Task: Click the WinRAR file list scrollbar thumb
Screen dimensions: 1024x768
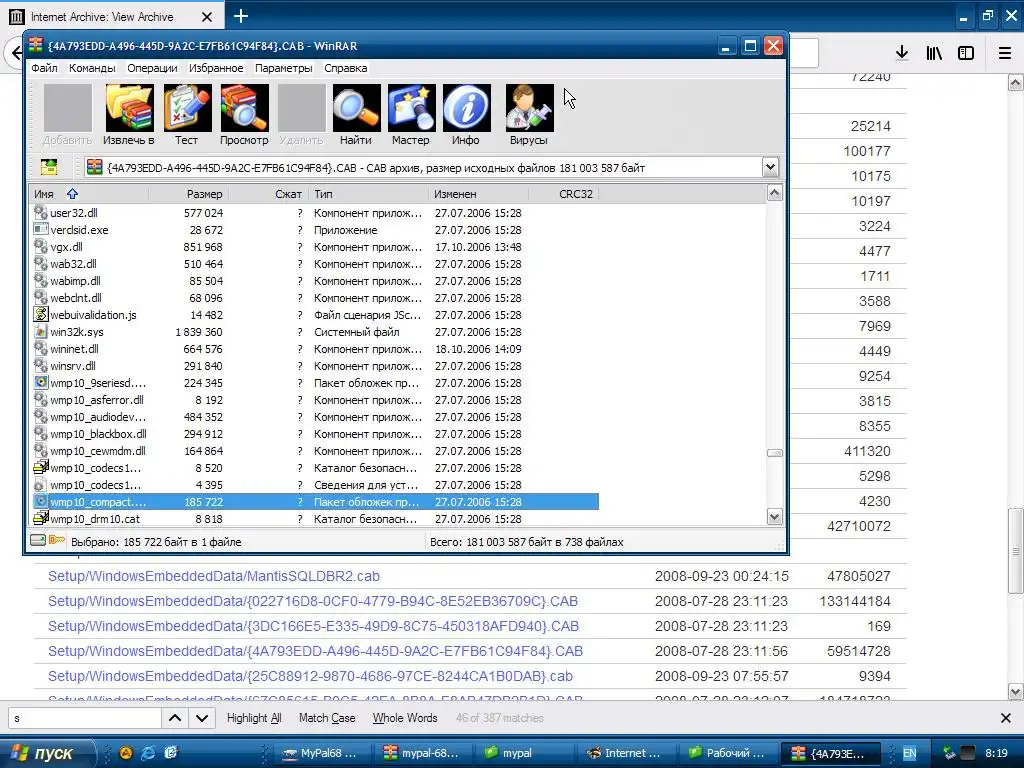Action: click(775, 453)
